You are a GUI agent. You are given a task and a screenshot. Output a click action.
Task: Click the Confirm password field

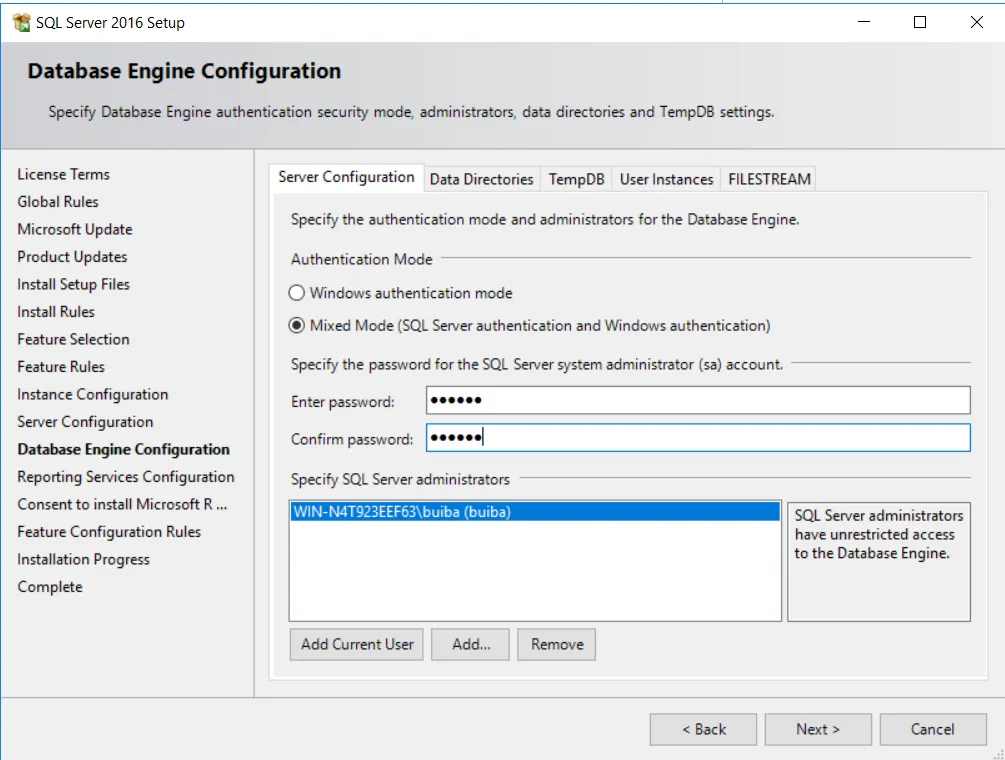(x=697, y=438)
